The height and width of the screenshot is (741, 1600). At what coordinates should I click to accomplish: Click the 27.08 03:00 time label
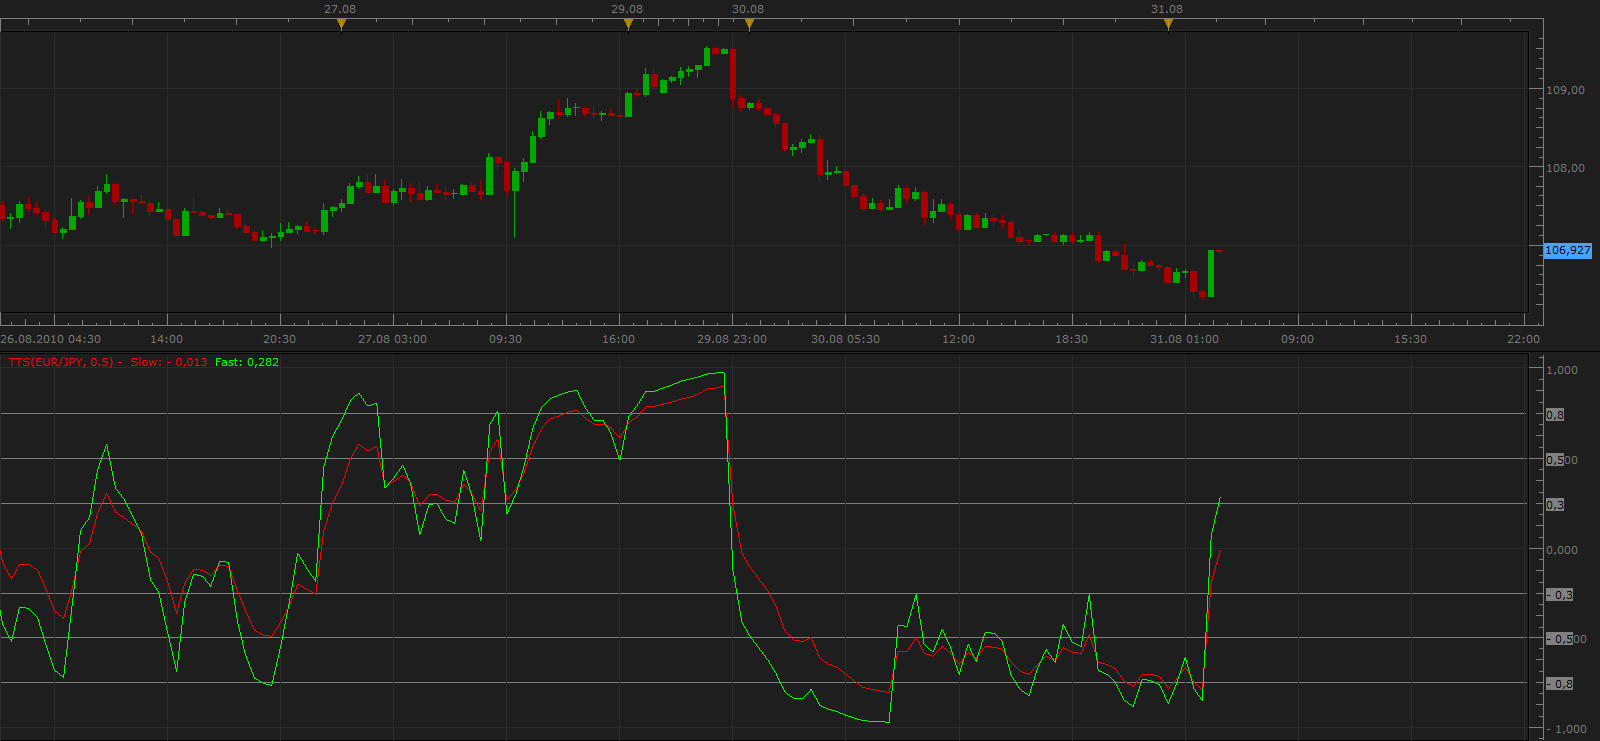pos(393,339)
